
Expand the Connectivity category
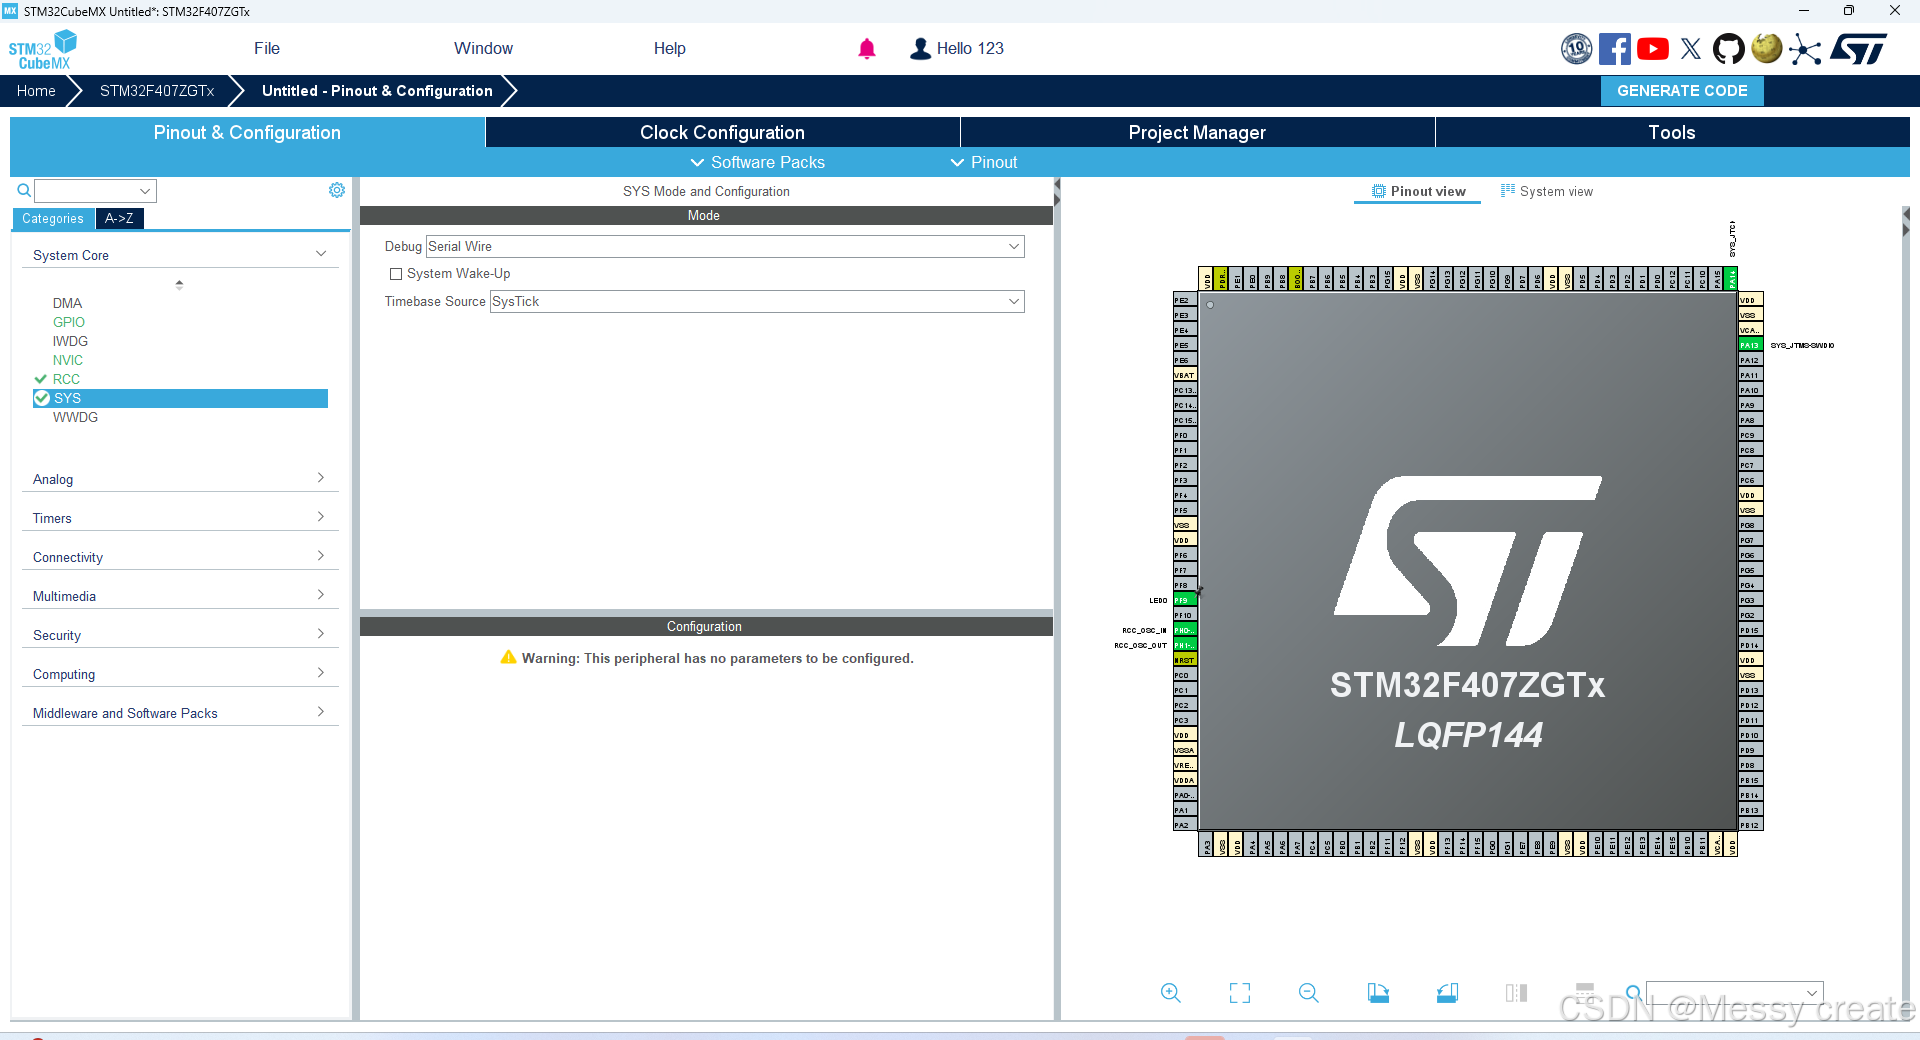click(x=180, y=557)
